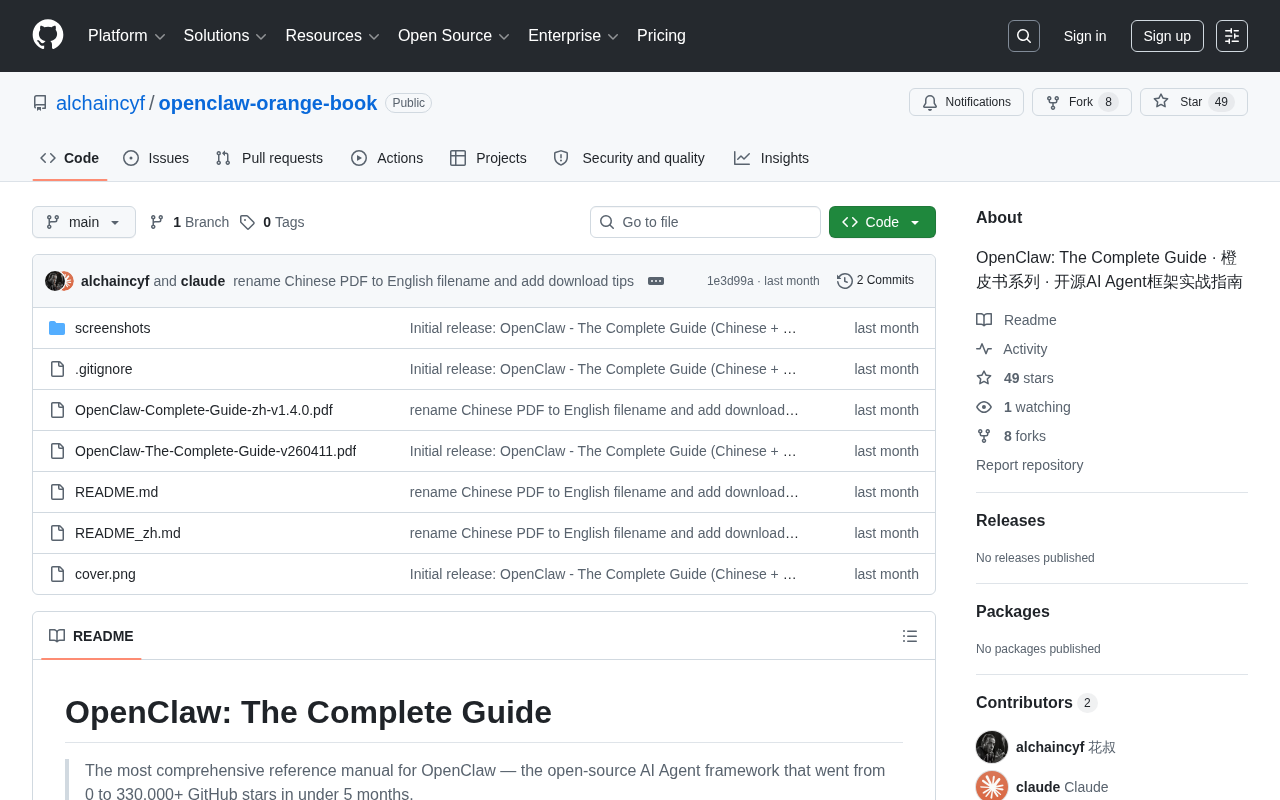Open commit hash 1e3d99a
1280x800 pixels.
click(x=730, y=281)
